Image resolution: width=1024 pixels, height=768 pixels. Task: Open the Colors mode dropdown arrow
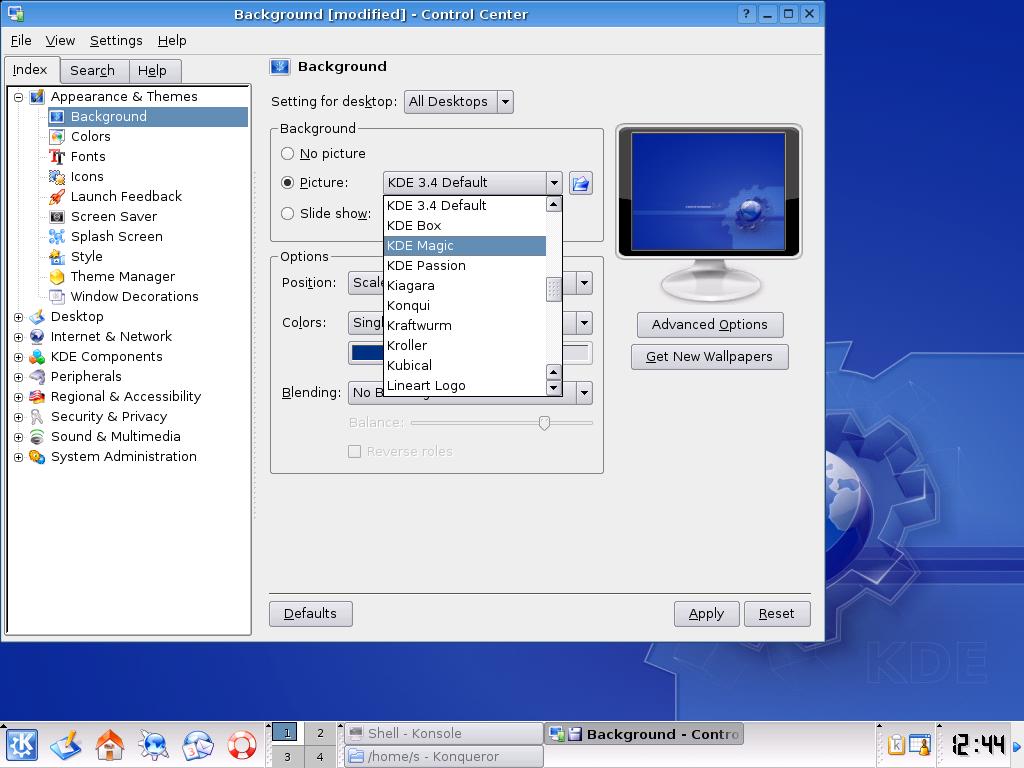(x=584, y=323)
